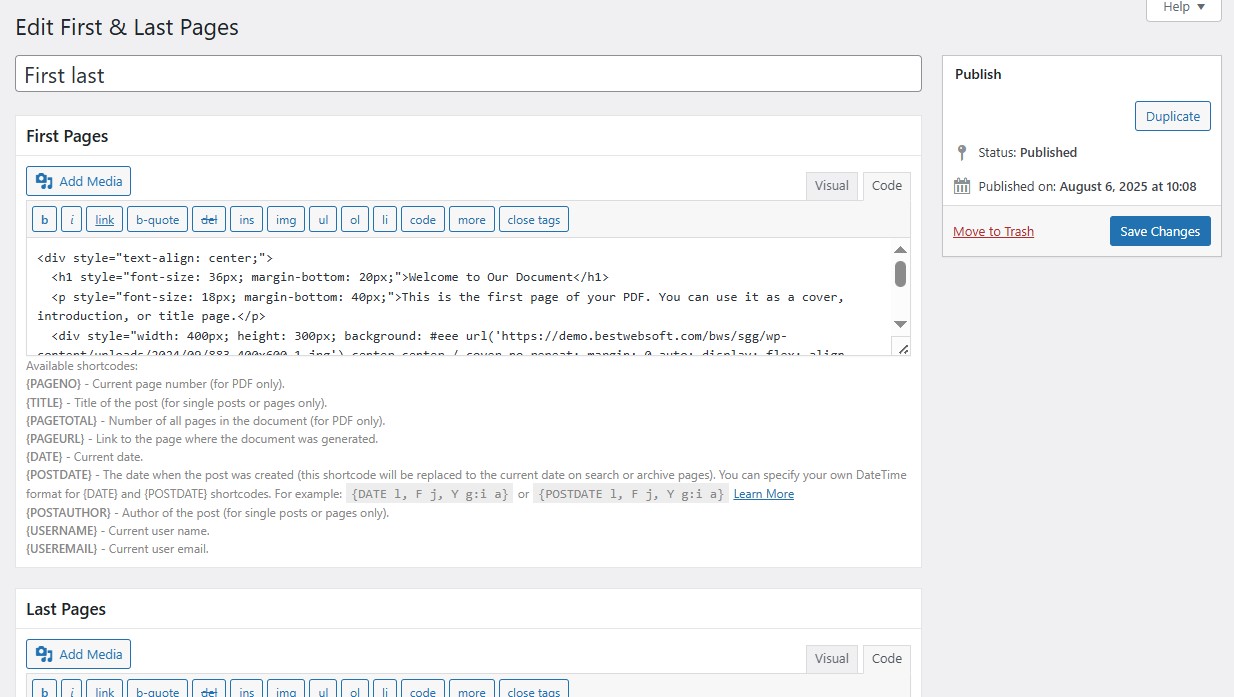Insert unordered list with ul button
1234x697 pixels.
pyautogui.click(x=322, y=219)
